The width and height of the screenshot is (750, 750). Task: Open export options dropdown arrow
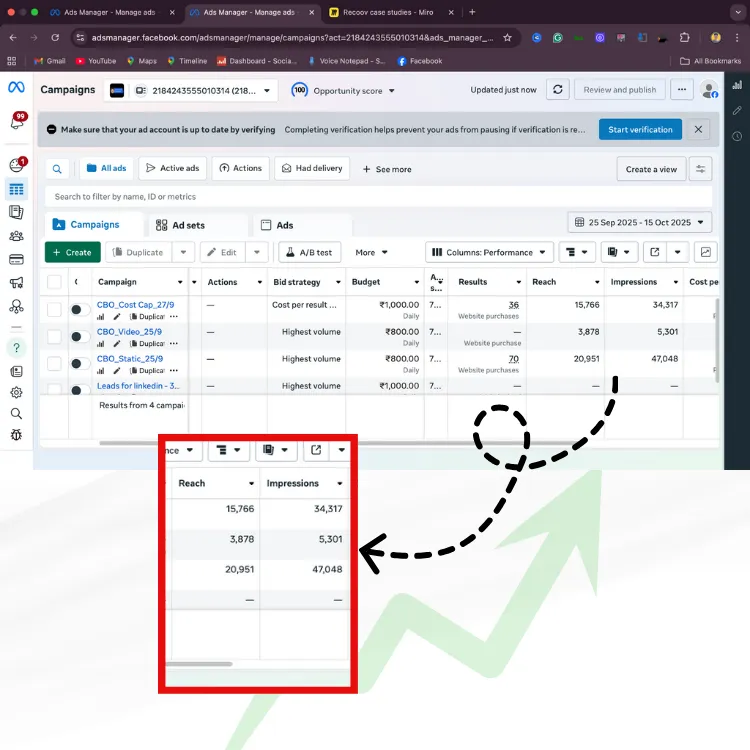pos(677,252)
